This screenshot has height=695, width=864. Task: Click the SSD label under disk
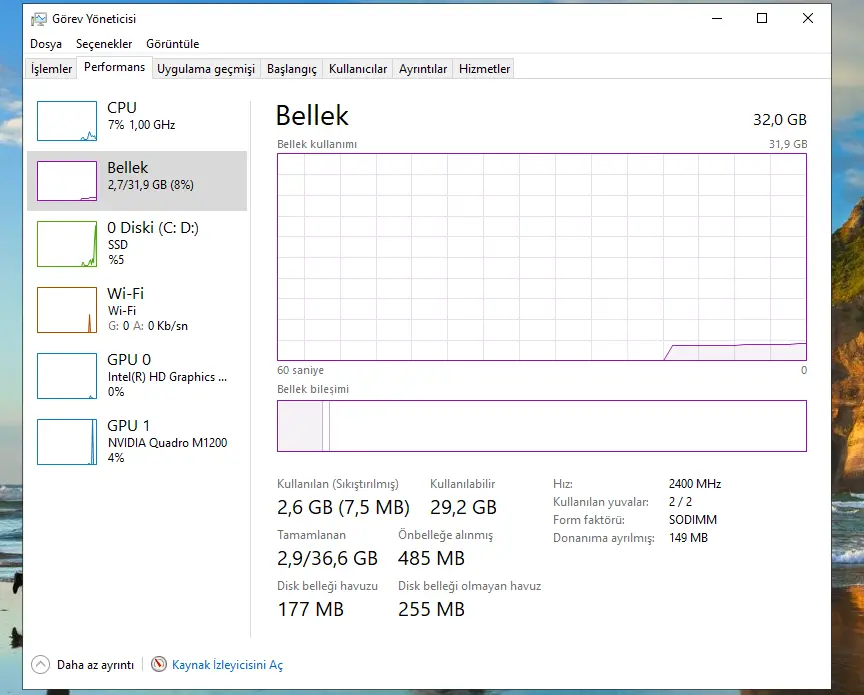point(117,245)
